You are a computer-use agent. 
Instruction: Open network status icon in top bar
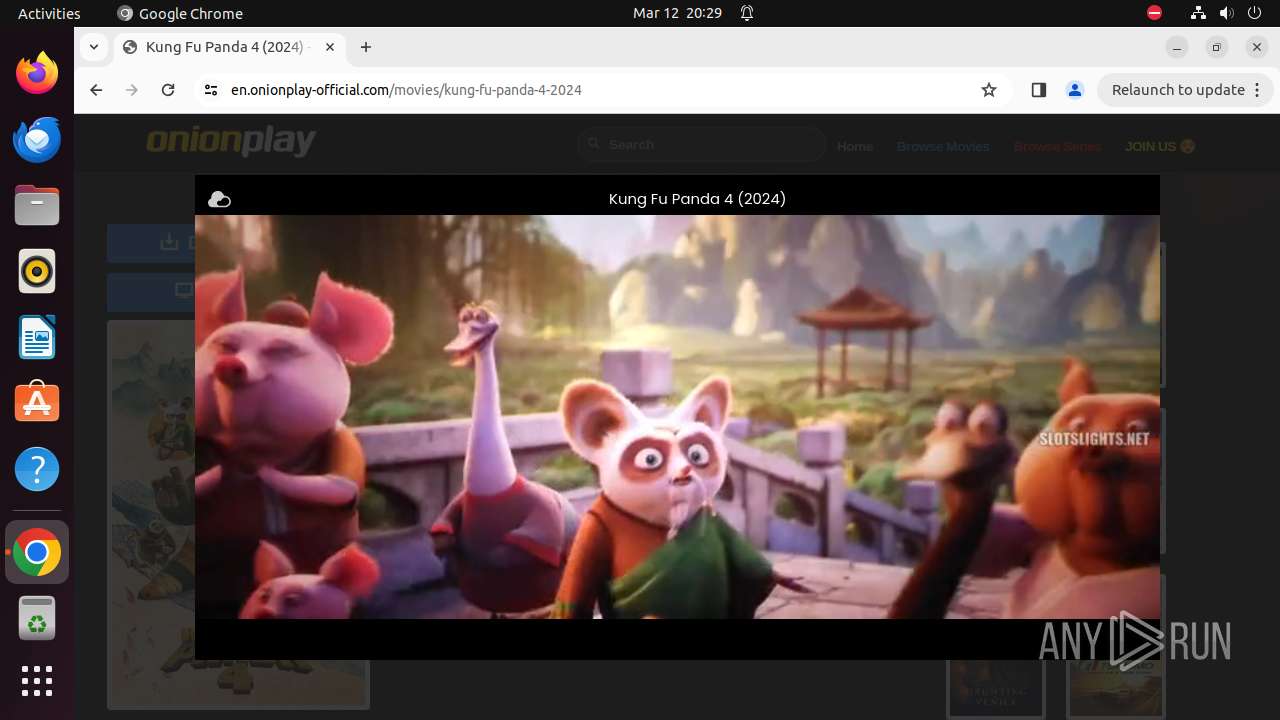pos(1199,13)
